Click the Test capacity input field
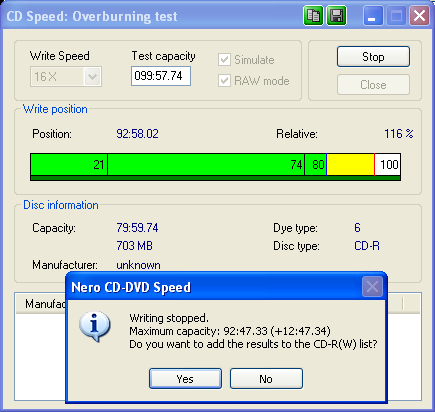Image resolution: width=435 pixels, height=412 pixels. (x=161, y=76)
